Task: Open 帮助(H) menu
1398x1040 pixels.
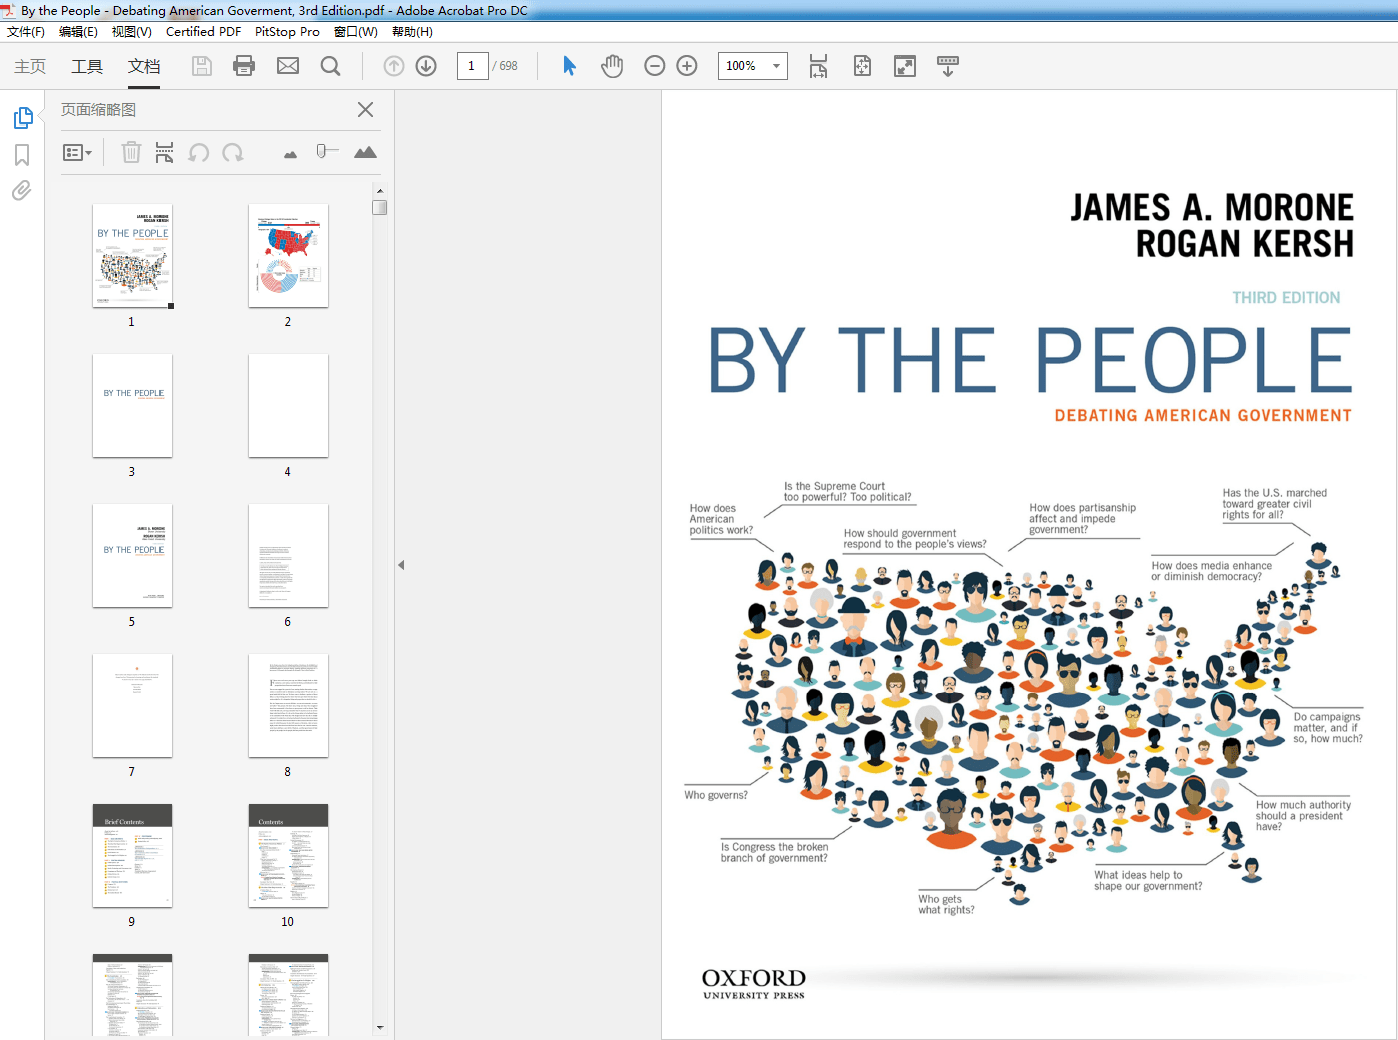Action: point(412,32)
